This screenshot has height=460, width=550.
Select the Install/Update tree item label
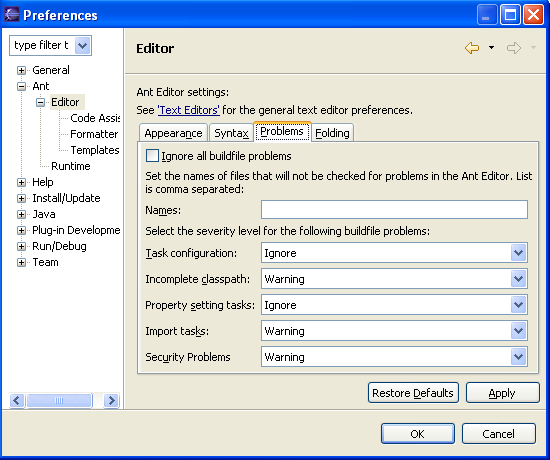click(x=66, y=198)
